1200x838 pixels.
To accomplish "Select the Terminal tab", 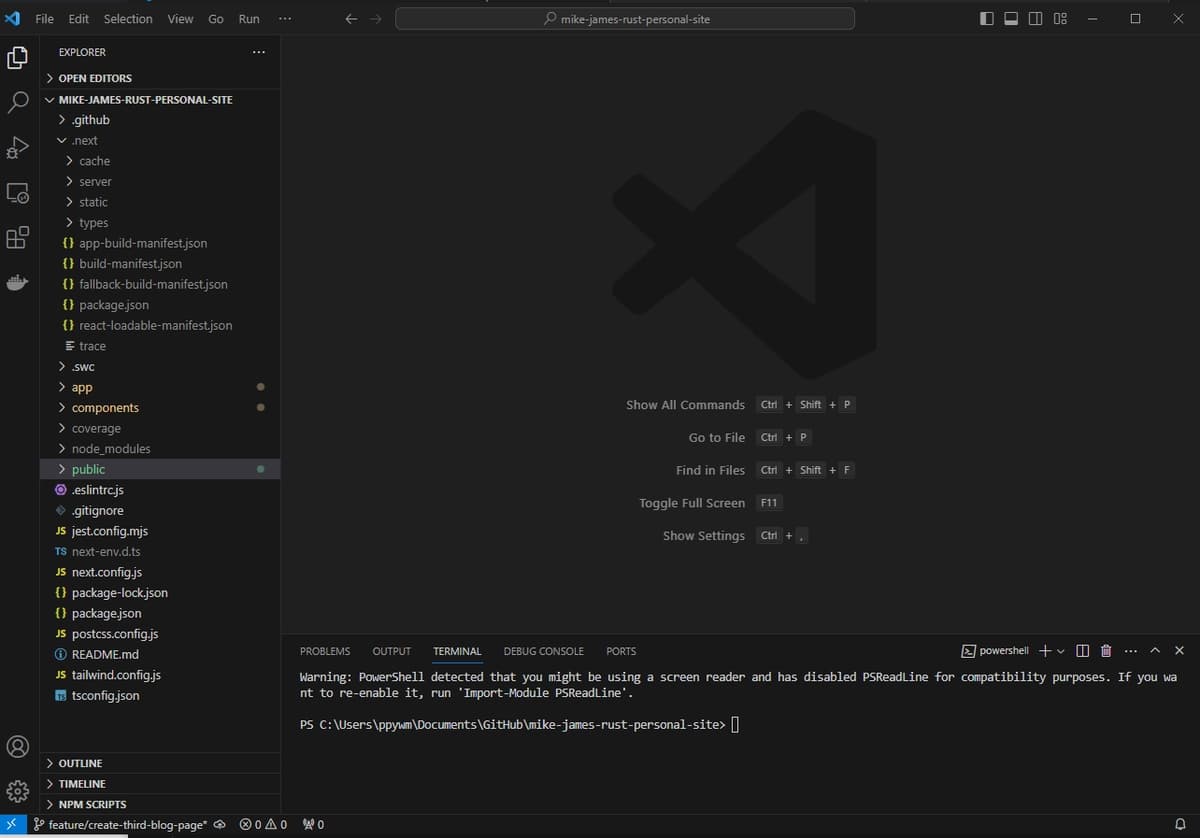I will pos(457,651).
